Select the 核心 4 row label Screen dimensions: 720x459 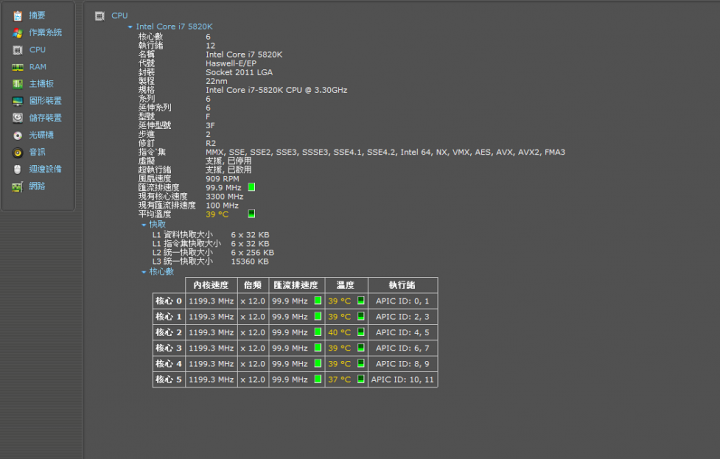[x=169, y=364]
